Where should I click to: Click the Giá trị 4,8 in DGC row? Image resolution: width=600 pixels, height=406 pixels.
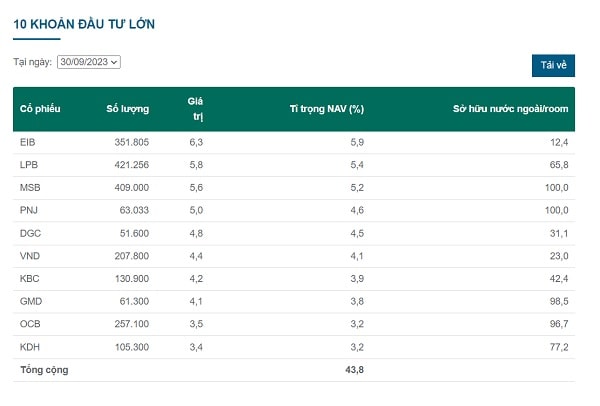[196, 233]
